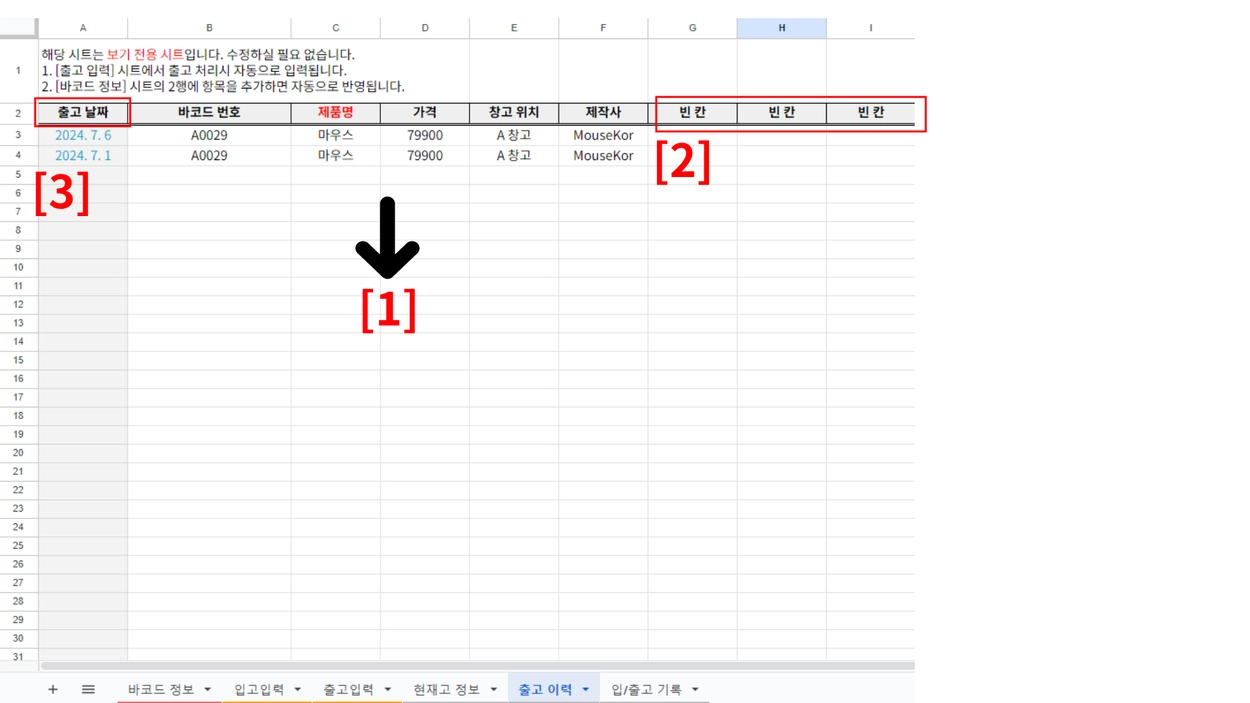1250x703 pixels.
Task: Open the 출고 이력 tab menu arrow
Action: click(586, 689)
